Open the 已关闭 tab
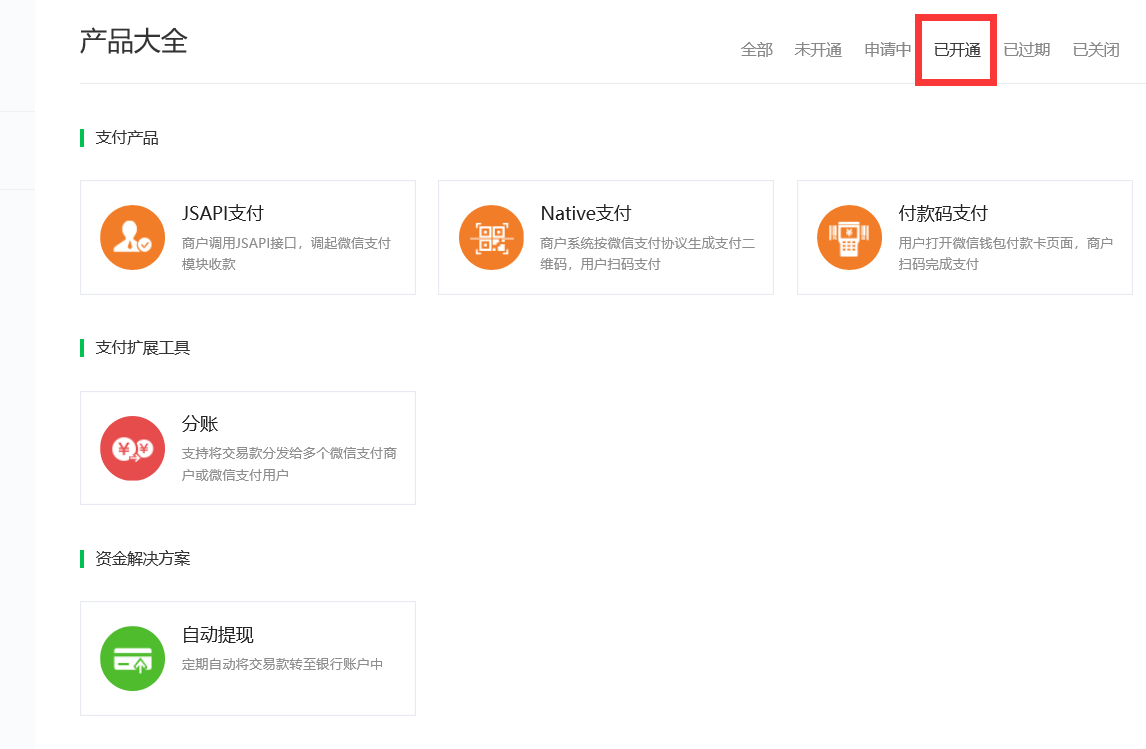Viewport: 1146px width, 749px height. pyautogui.click(x=1096, y=50)
